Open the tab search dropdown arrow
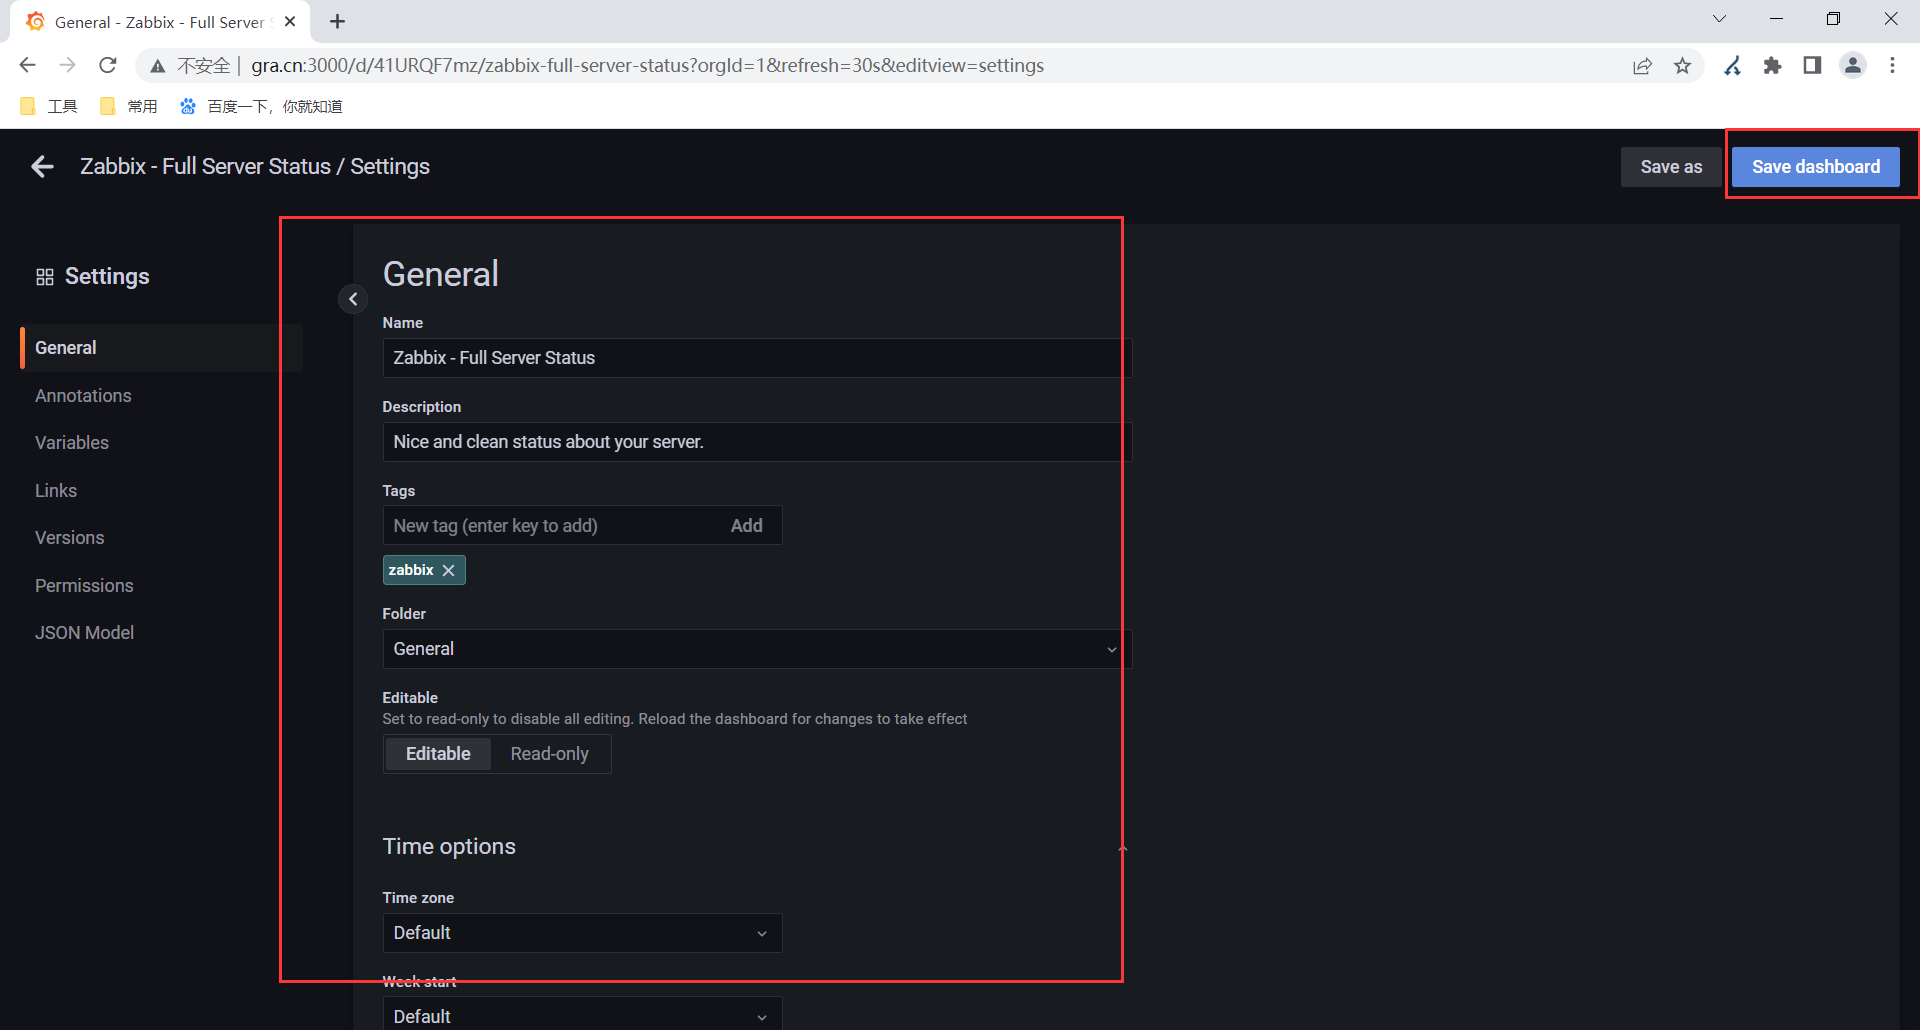1920x1030 pixels. pos(1719,19)
